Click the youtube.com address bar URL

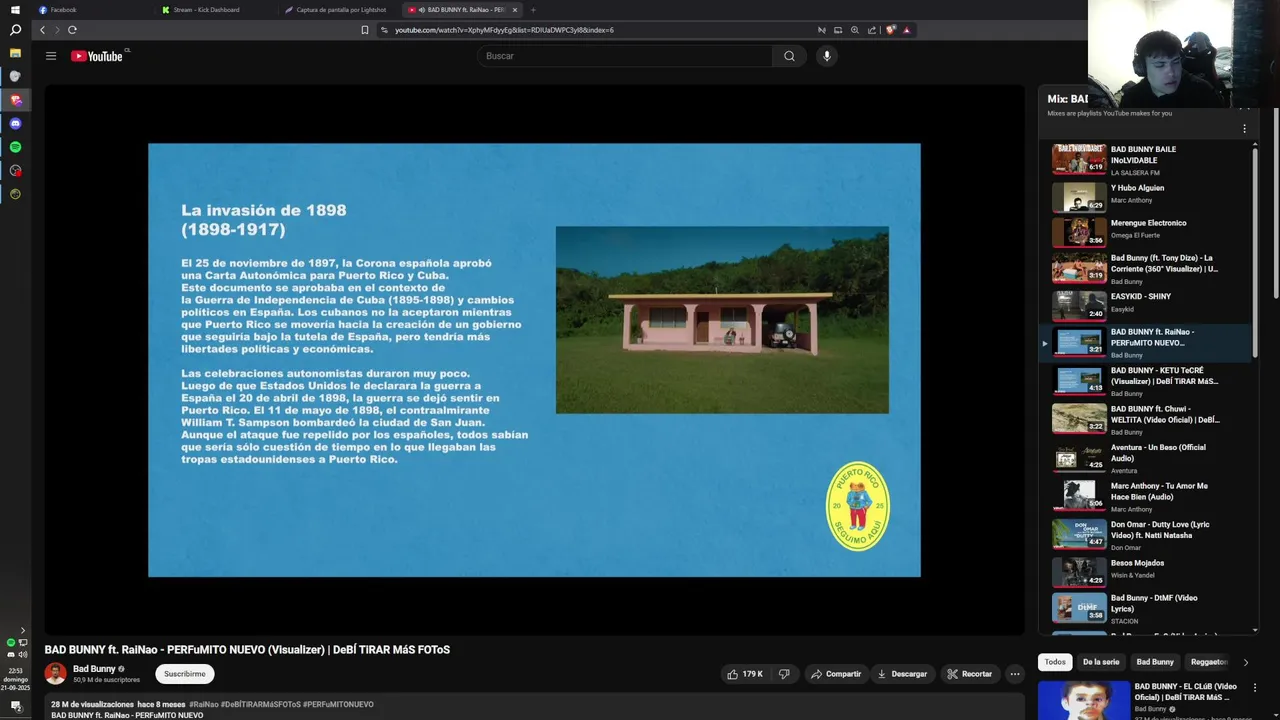pos(504,30)
